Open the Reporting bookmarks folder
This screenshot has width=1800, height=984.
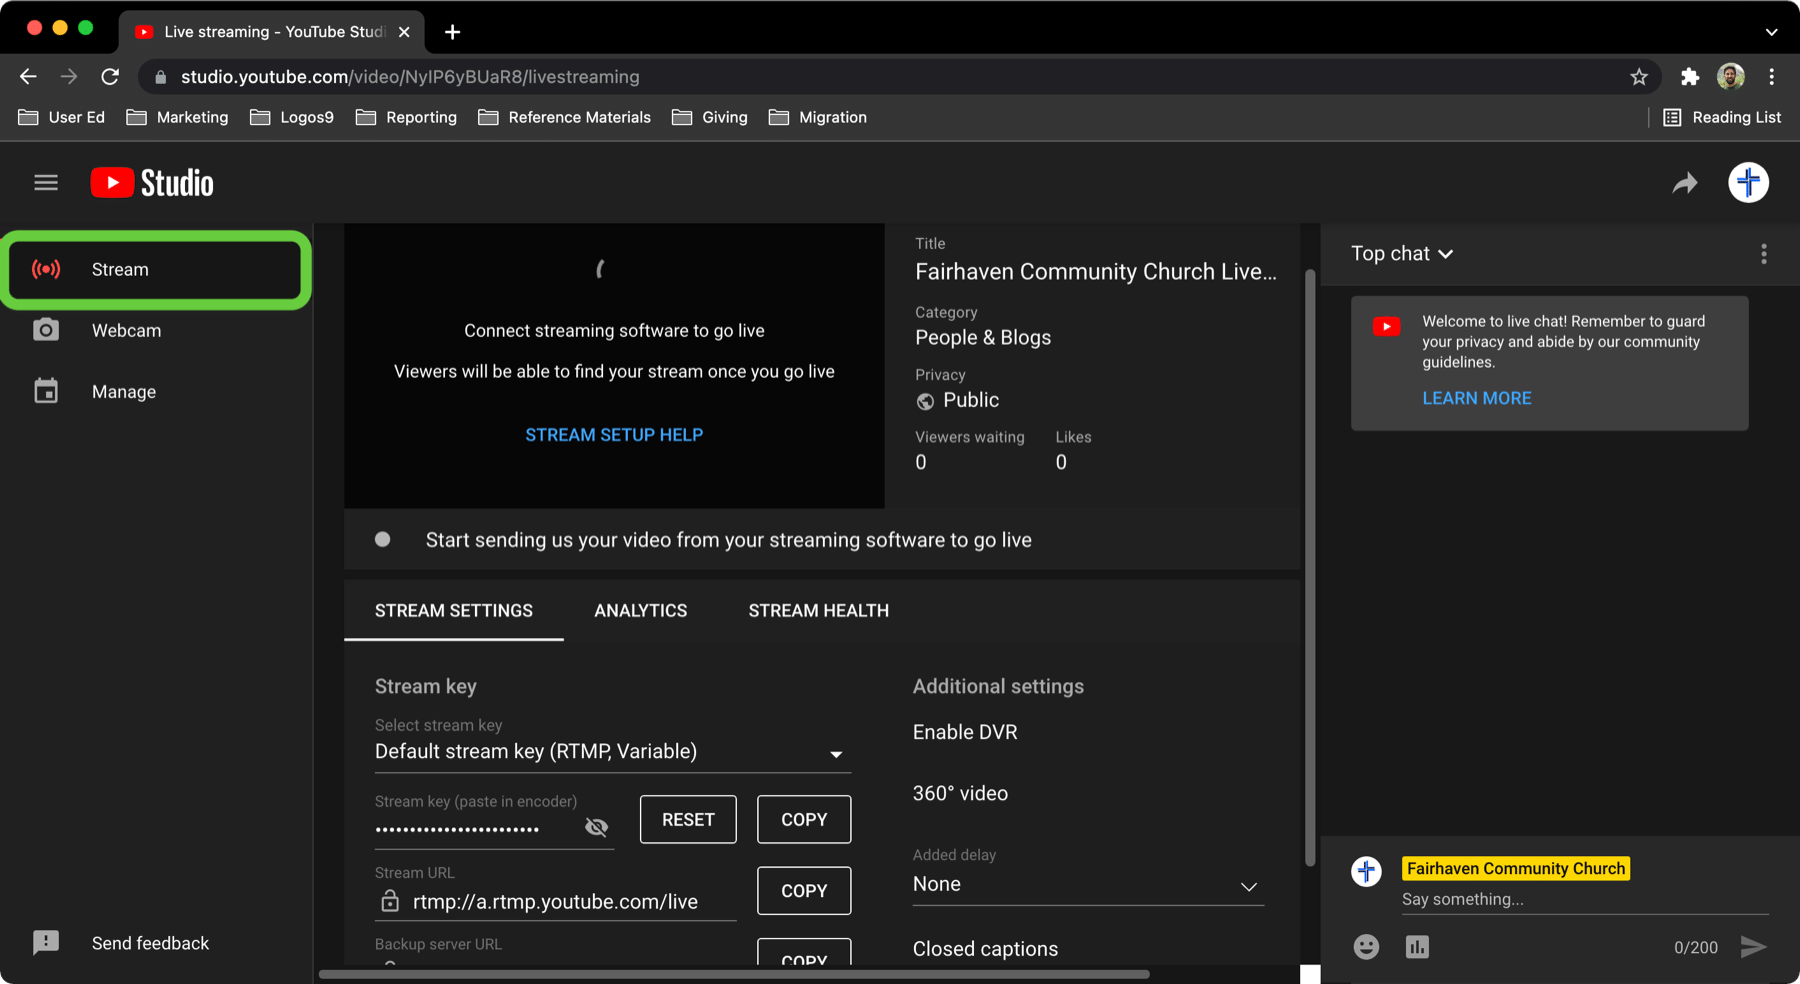coord(406,117)
